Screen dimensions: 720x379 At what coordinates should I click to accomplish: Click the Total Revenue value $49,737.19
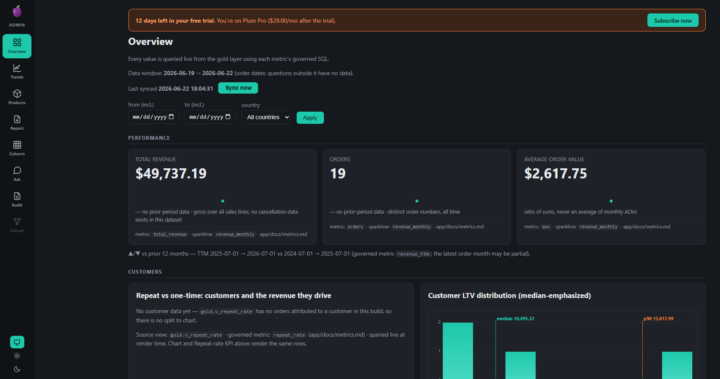coord(171,174)
